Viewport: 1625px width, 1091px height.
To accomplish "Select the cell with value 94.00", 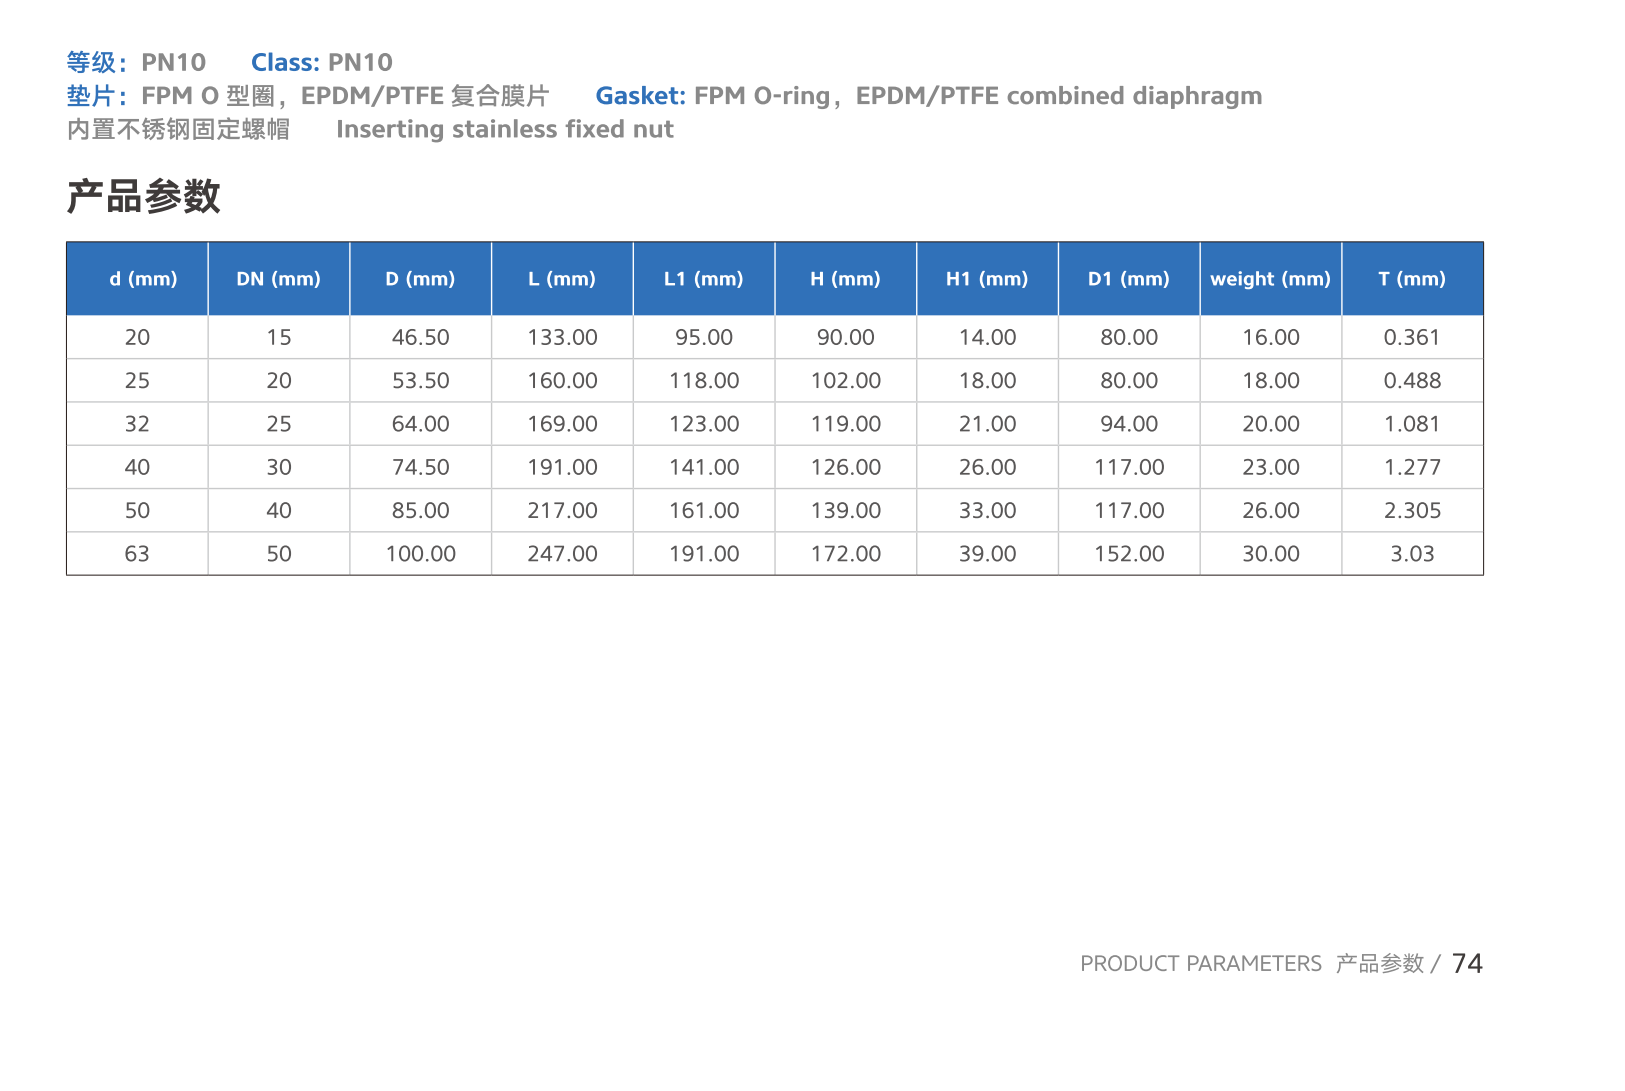I will click(x=1129, y=424).
